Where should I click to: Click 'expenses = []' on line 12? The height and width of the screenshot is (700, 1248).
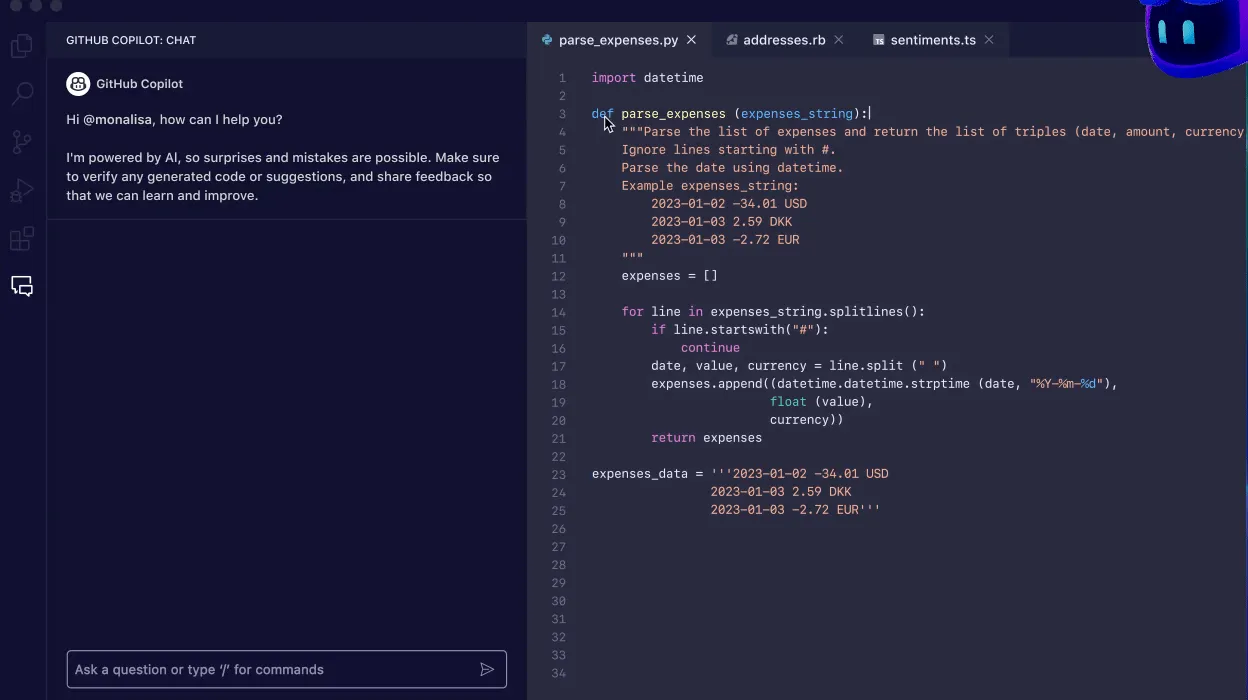click(669, 276)
